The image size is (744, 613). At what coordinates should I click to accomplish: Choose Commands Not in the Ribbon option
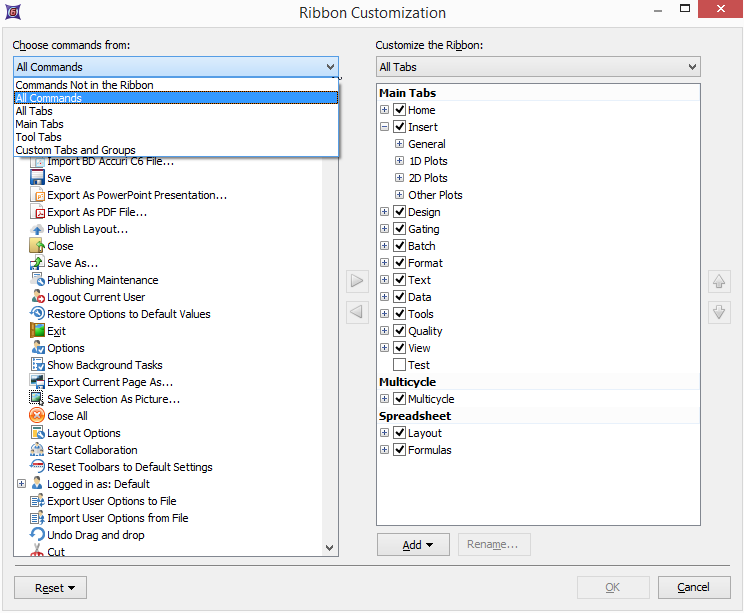(x=84, y=85)
